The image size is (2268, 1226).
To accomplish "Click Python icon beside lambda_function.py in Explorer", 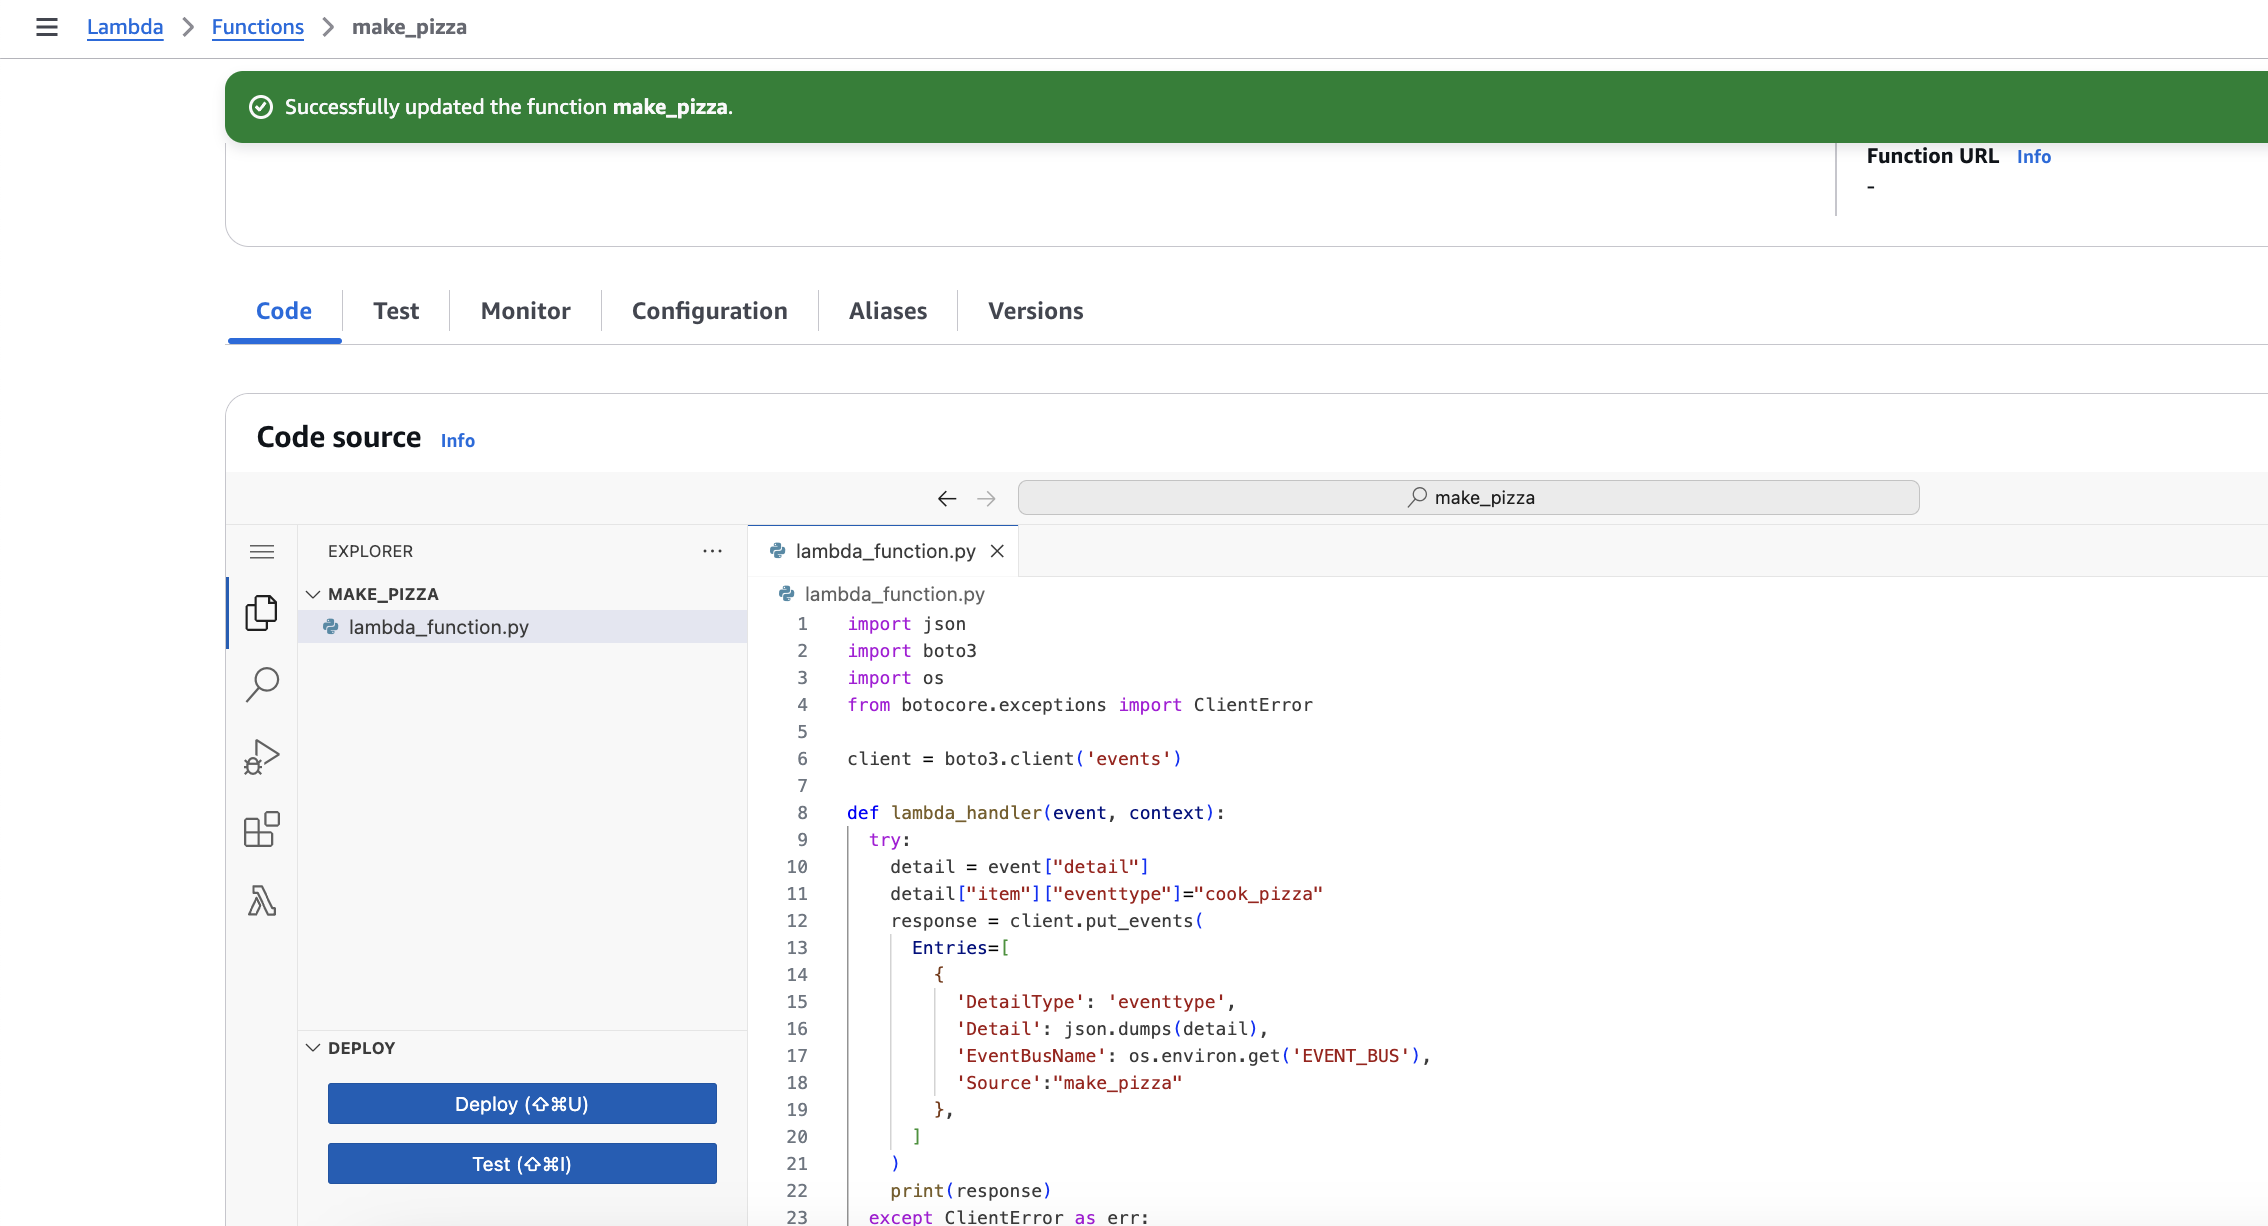I will (330, 627).
